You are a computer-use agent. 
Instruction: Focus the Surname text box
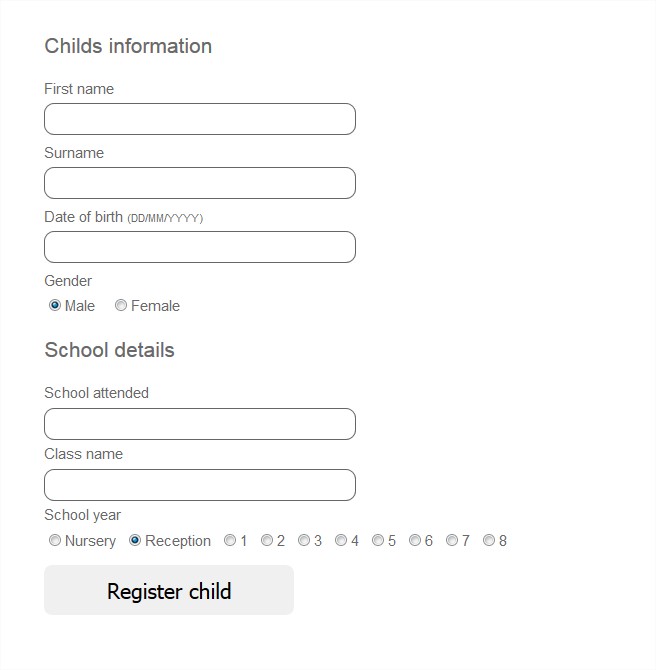[x=200, y=183]
